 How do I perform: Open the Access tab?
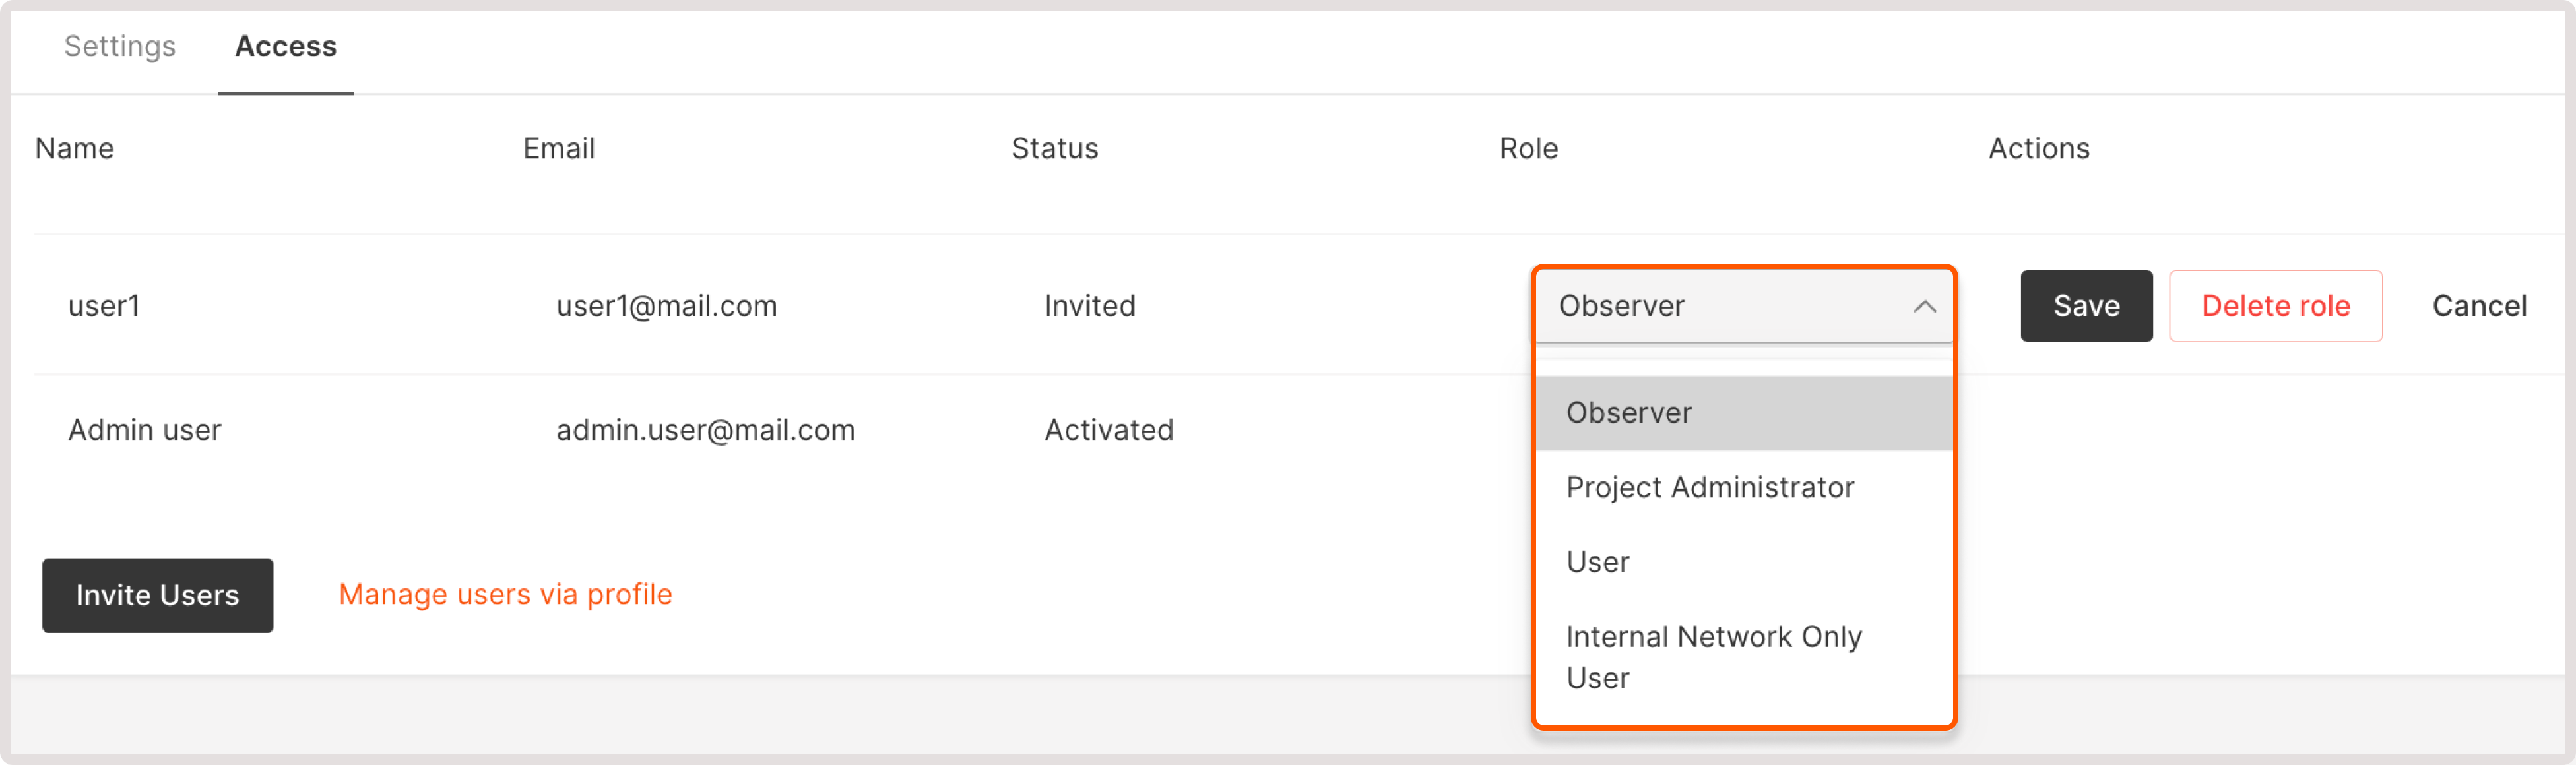285,46
